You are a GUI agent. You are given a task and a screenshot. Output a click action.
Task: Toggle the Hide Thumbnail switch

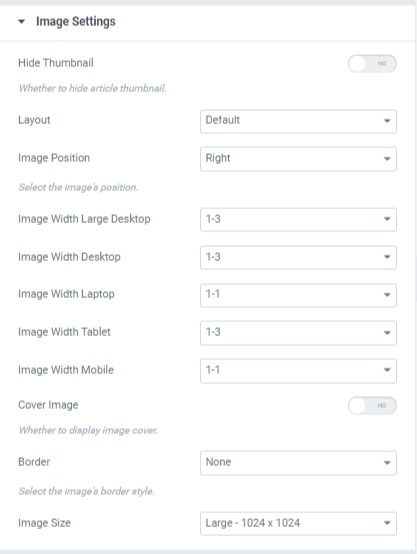372,64
